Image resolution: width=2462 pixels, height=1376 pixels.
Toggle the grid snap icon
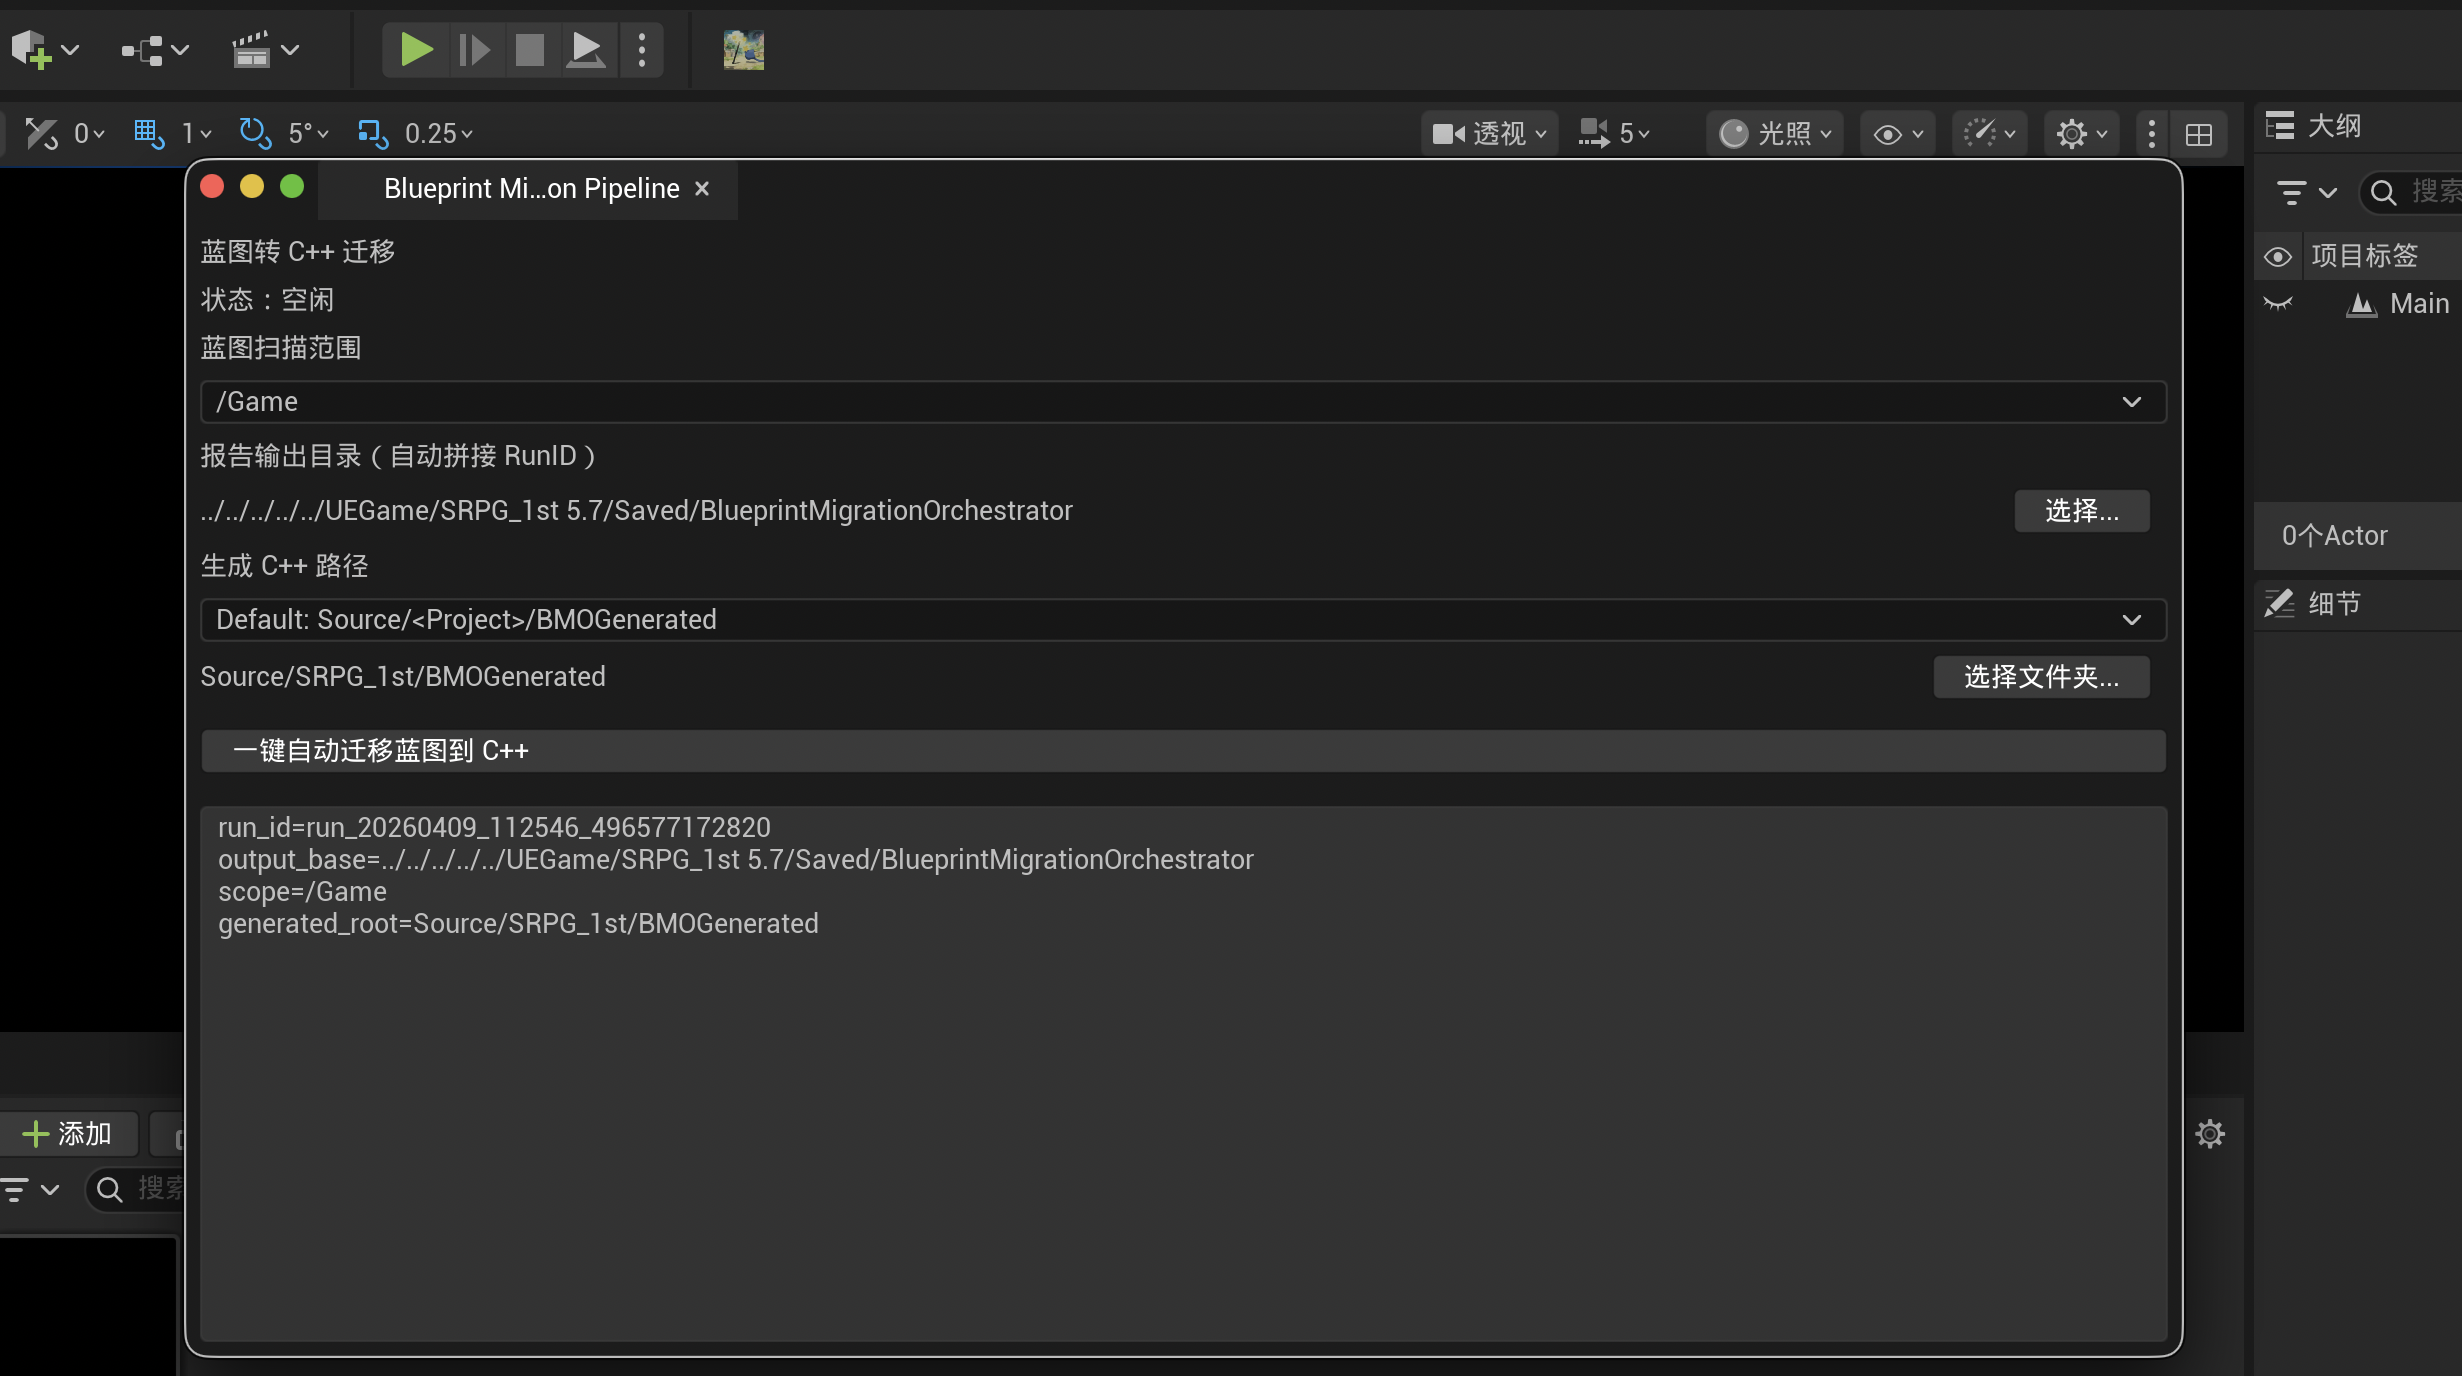point(149,133)
